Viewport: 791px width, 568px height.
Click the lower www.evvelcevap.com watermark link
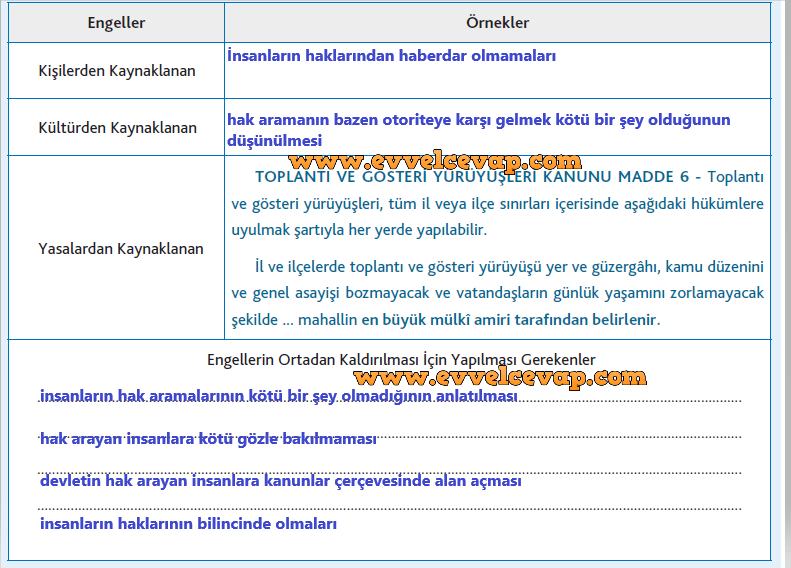click(500, 377)
